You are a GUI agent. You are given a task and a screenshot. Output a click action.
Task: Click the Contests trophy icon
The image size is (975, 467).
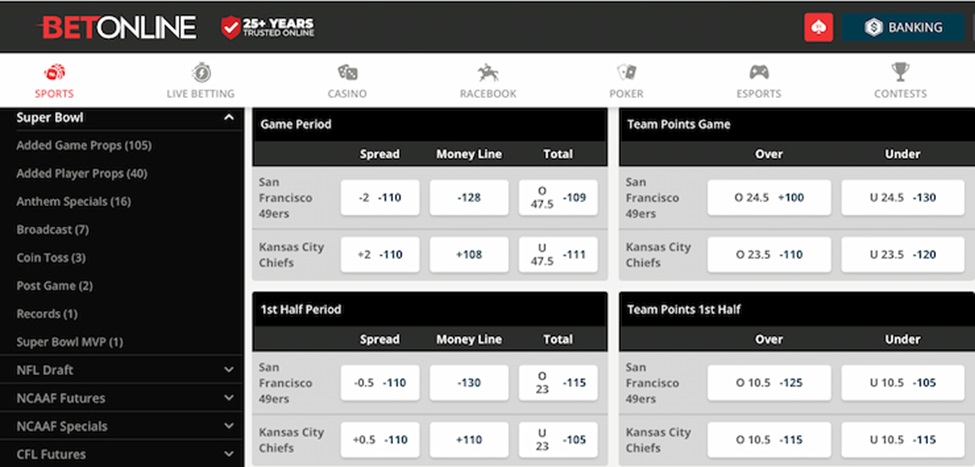(900, 73)
